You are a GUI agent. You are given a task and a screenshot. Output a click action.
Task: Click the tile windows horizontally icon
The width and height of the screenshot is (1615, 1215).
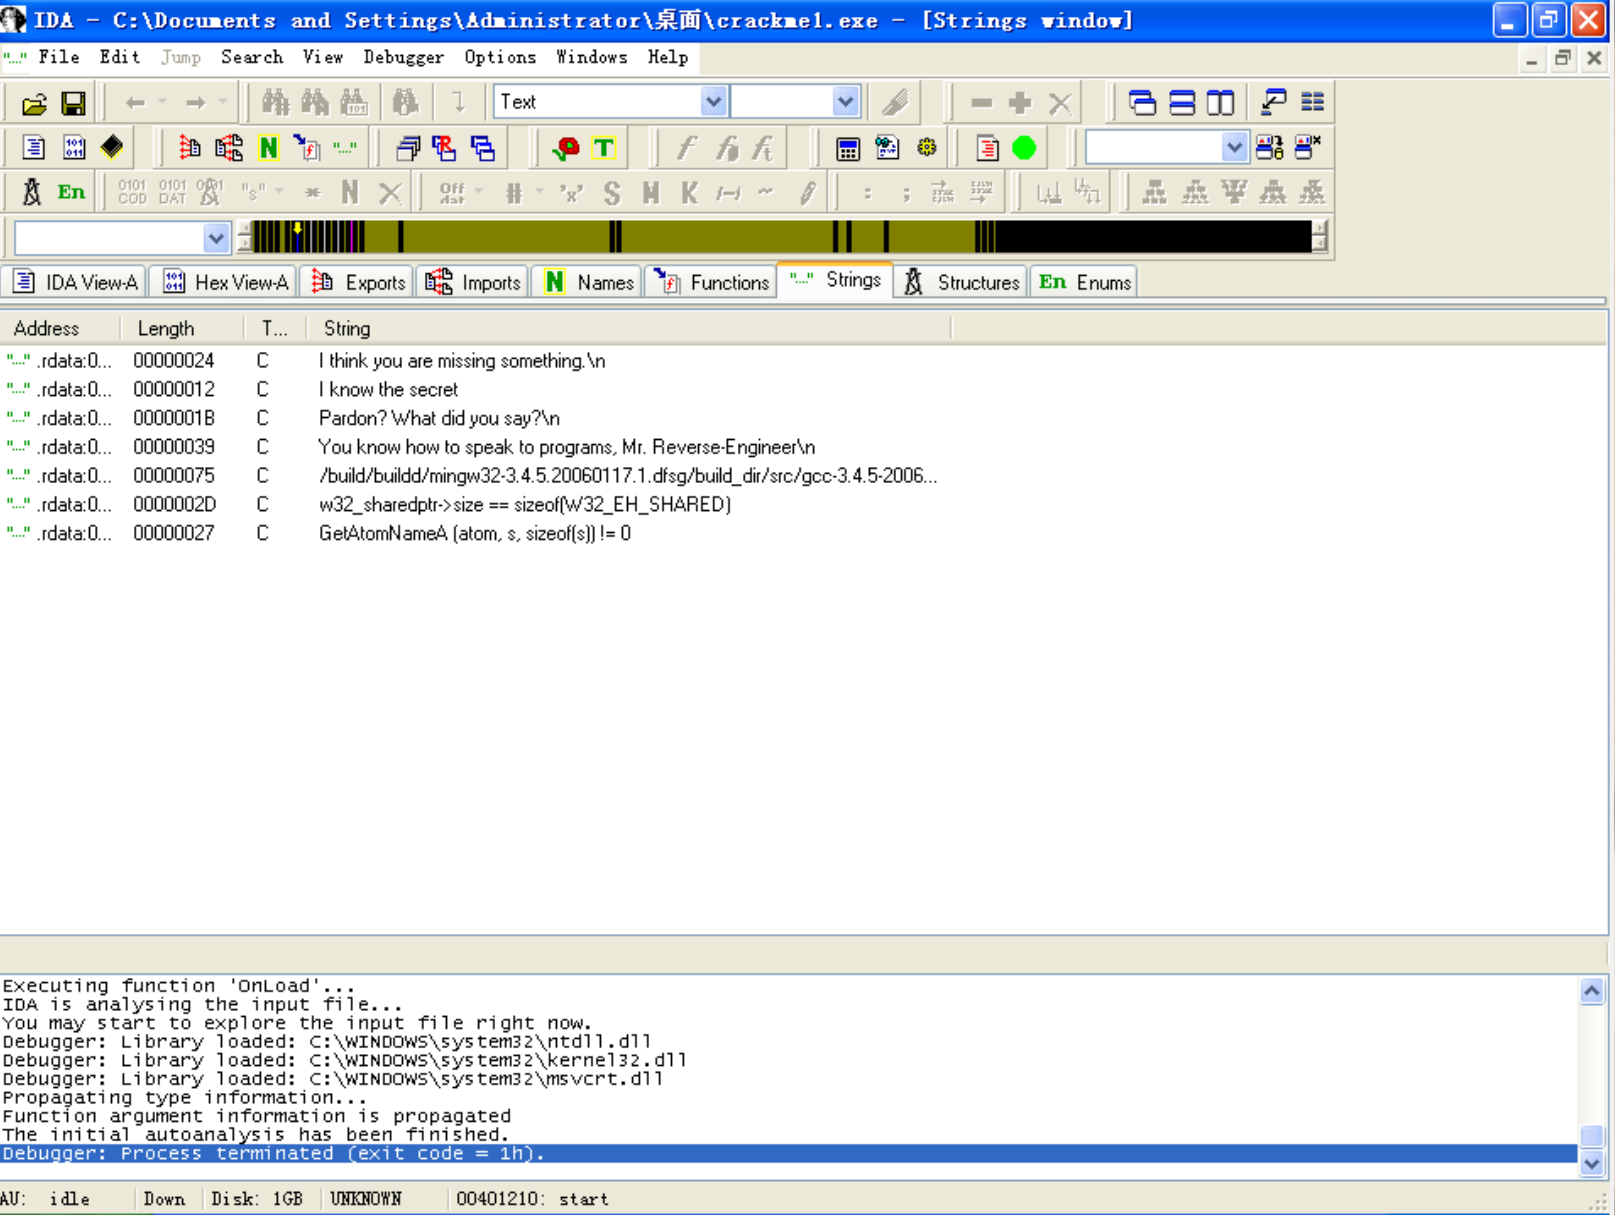point(1181,102)
